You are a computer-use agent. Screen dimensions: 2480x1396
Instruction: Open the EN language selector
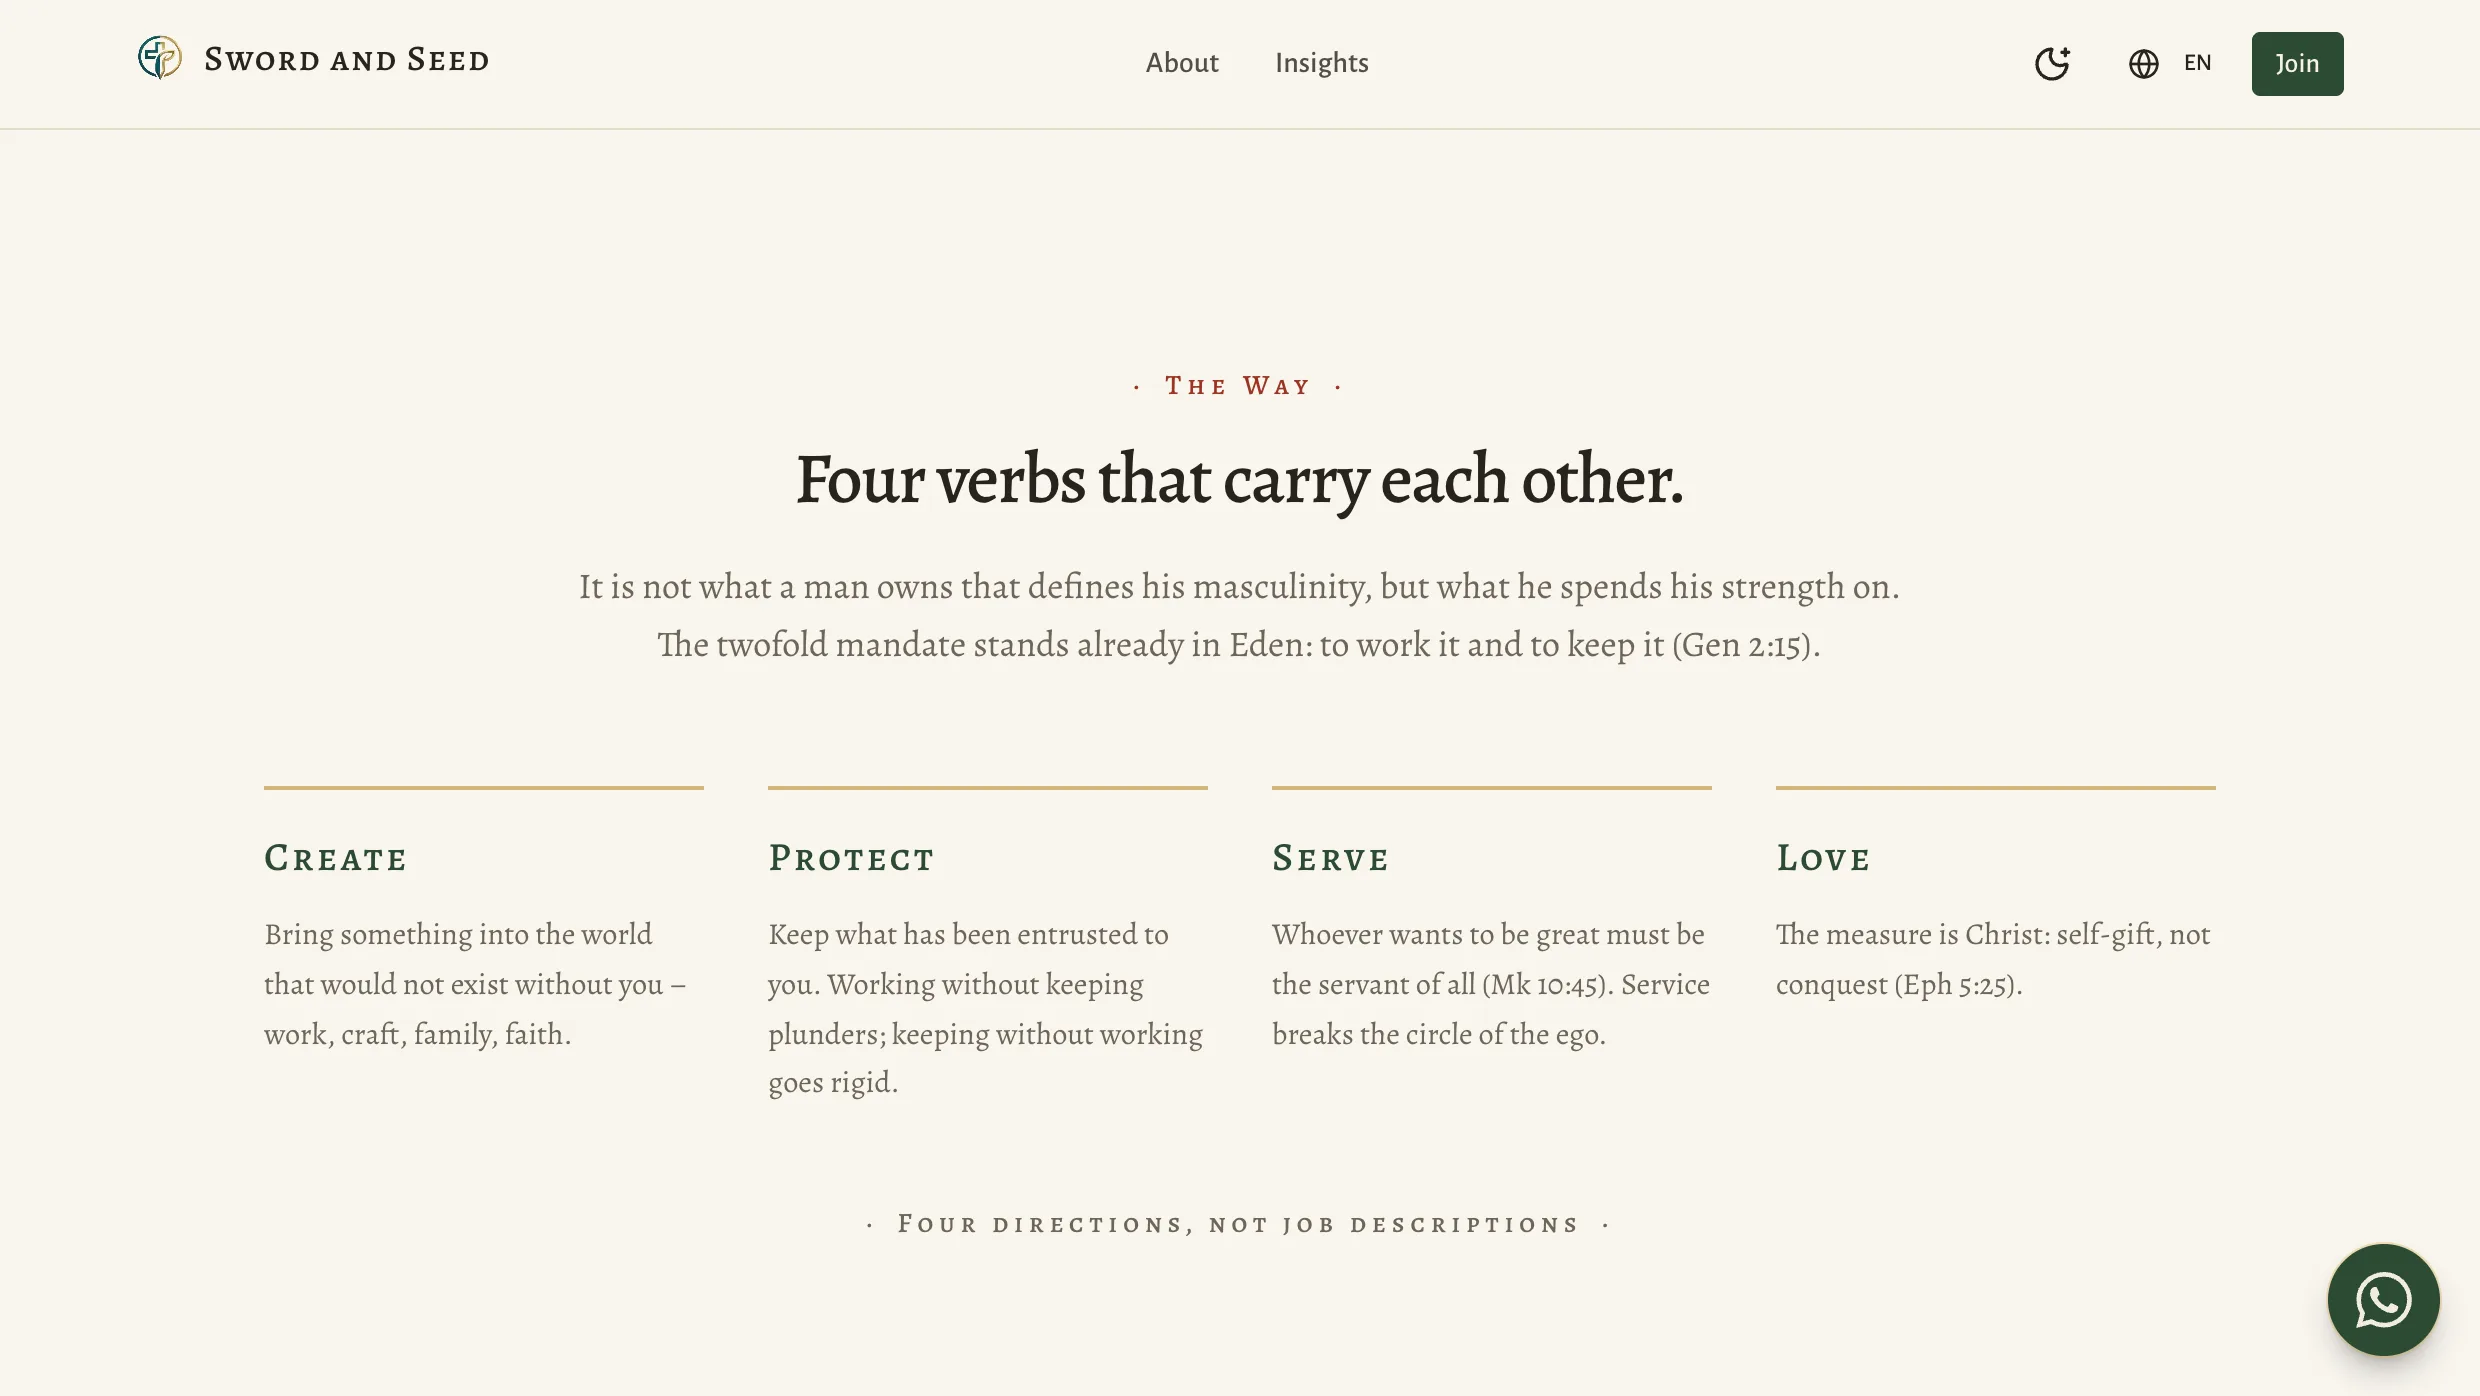[2197, 63]
